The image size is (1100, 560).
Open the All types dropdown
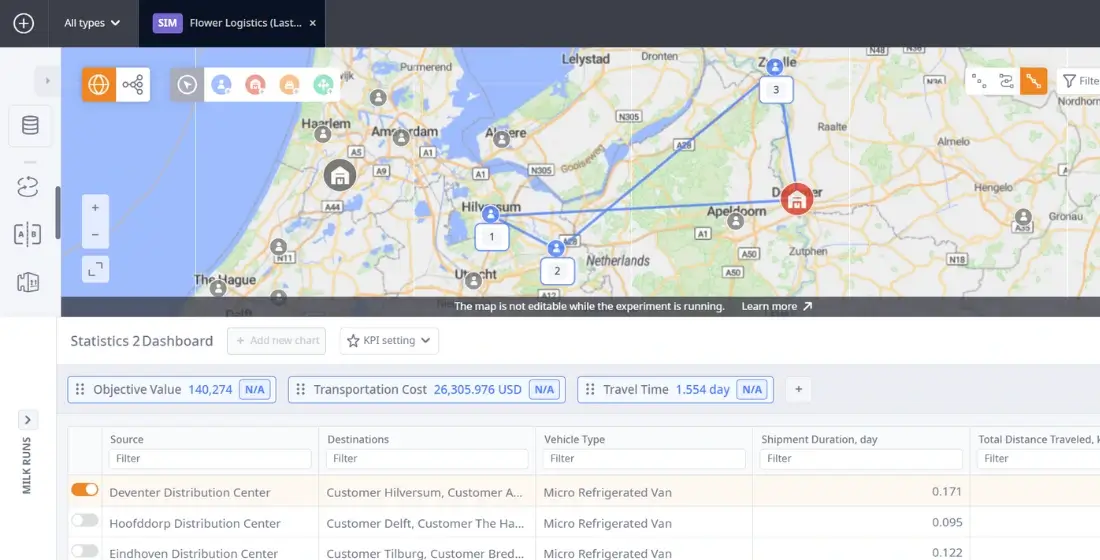[x=92, y=23]
